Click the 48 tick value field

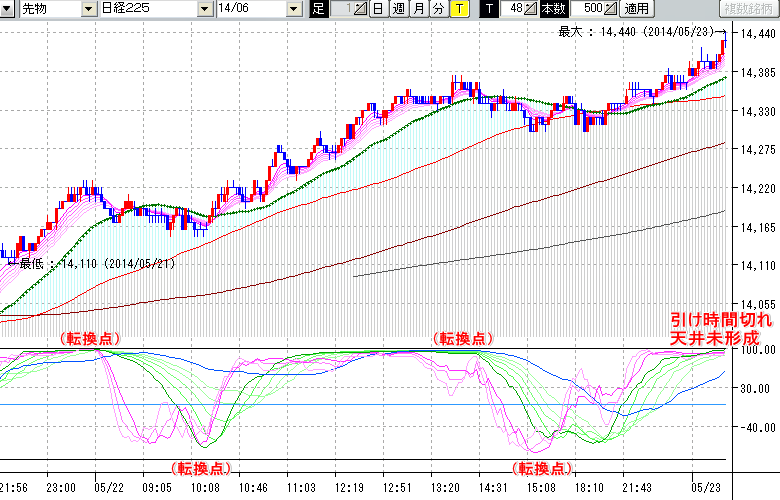513,9
